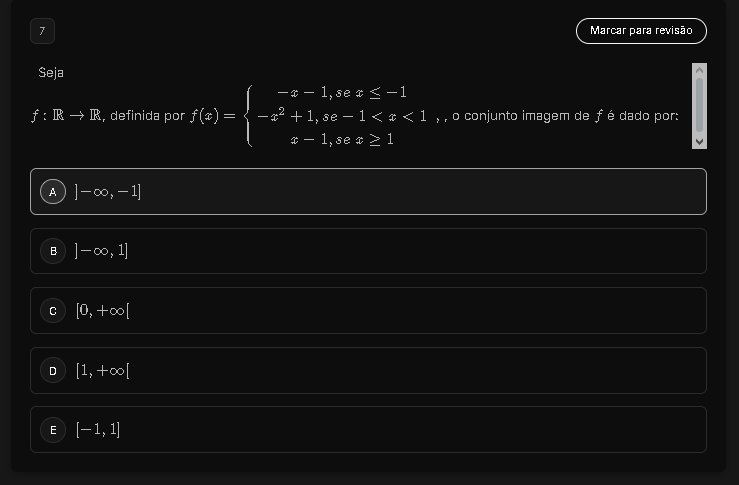The image size is (739, 485).
Task: Click the question number 7 badge
Action: [x=42, y=31]
